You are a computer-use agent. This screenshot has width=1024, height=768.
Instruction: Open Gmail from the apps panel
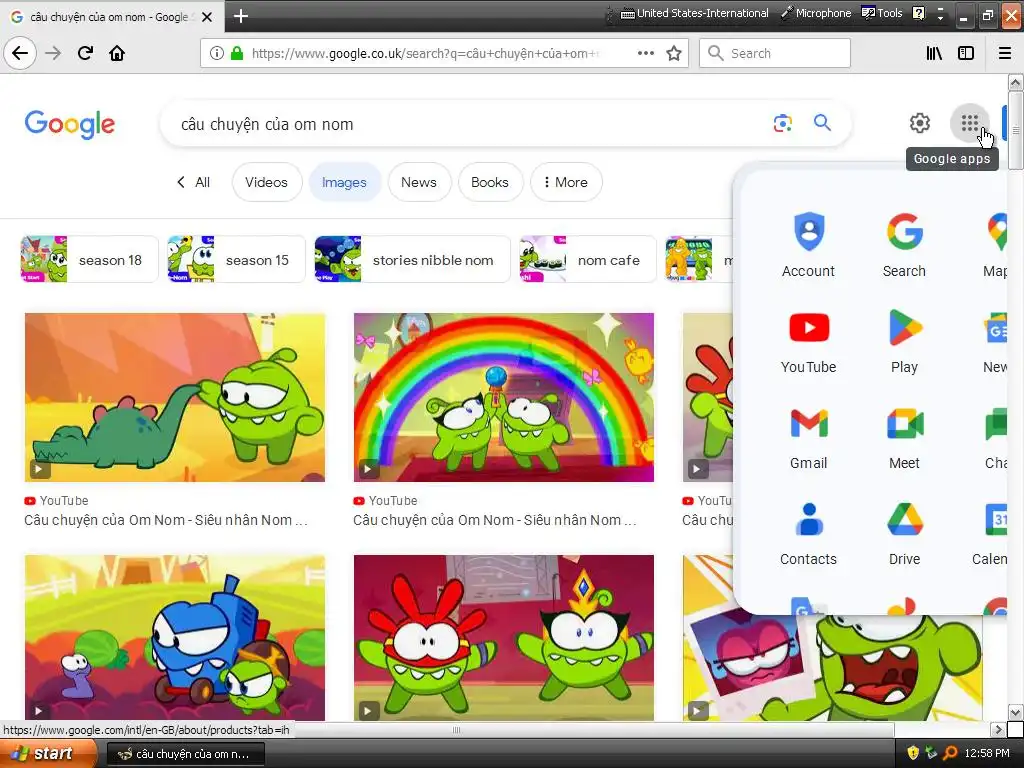click(x=808, y=437)
